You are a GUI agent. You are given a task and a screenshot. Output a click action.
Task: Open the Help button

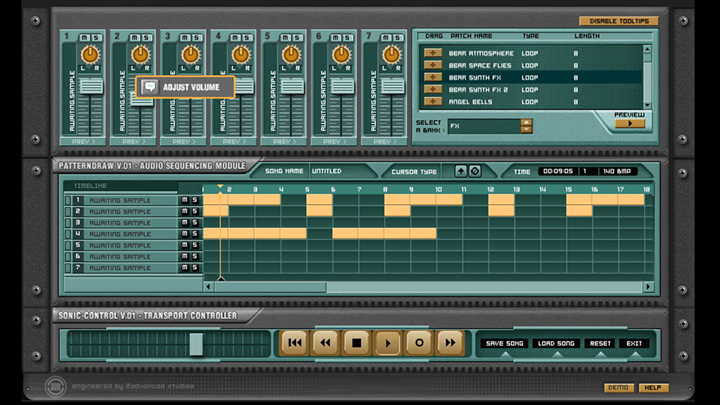(653, 388)
